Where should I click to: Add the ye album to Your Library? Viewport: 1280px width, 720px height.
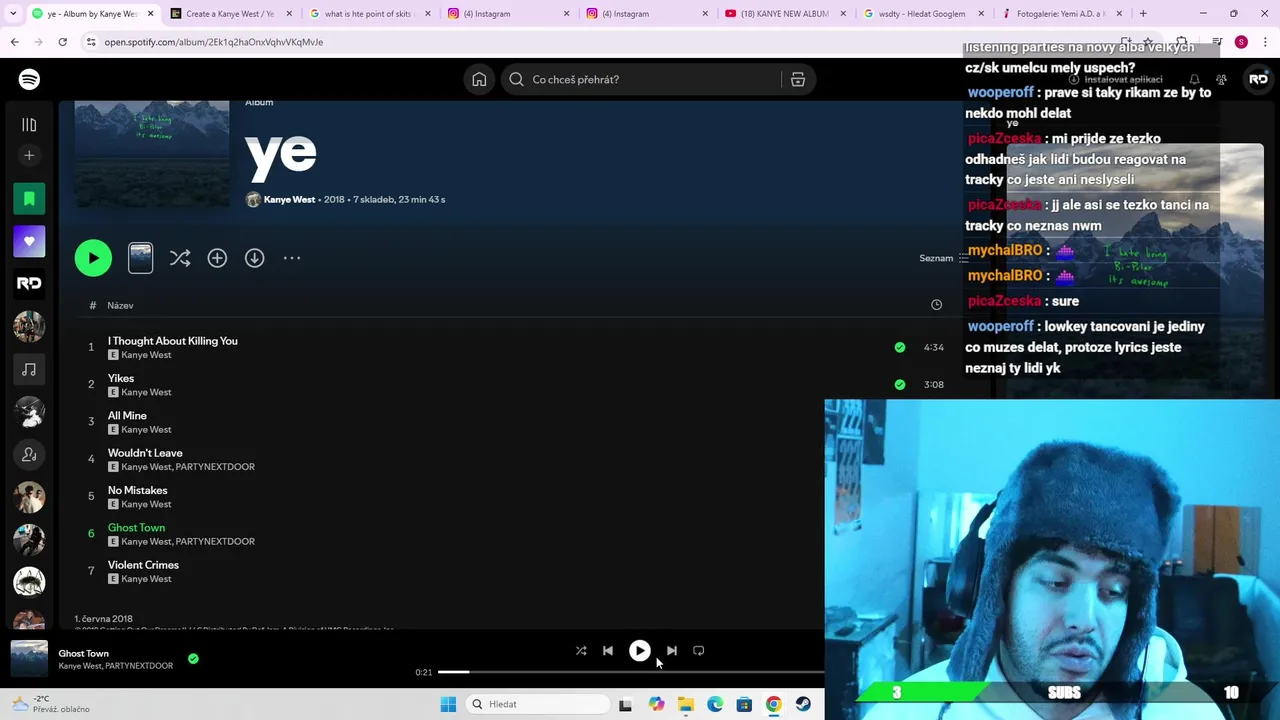[x=217, y=258]
